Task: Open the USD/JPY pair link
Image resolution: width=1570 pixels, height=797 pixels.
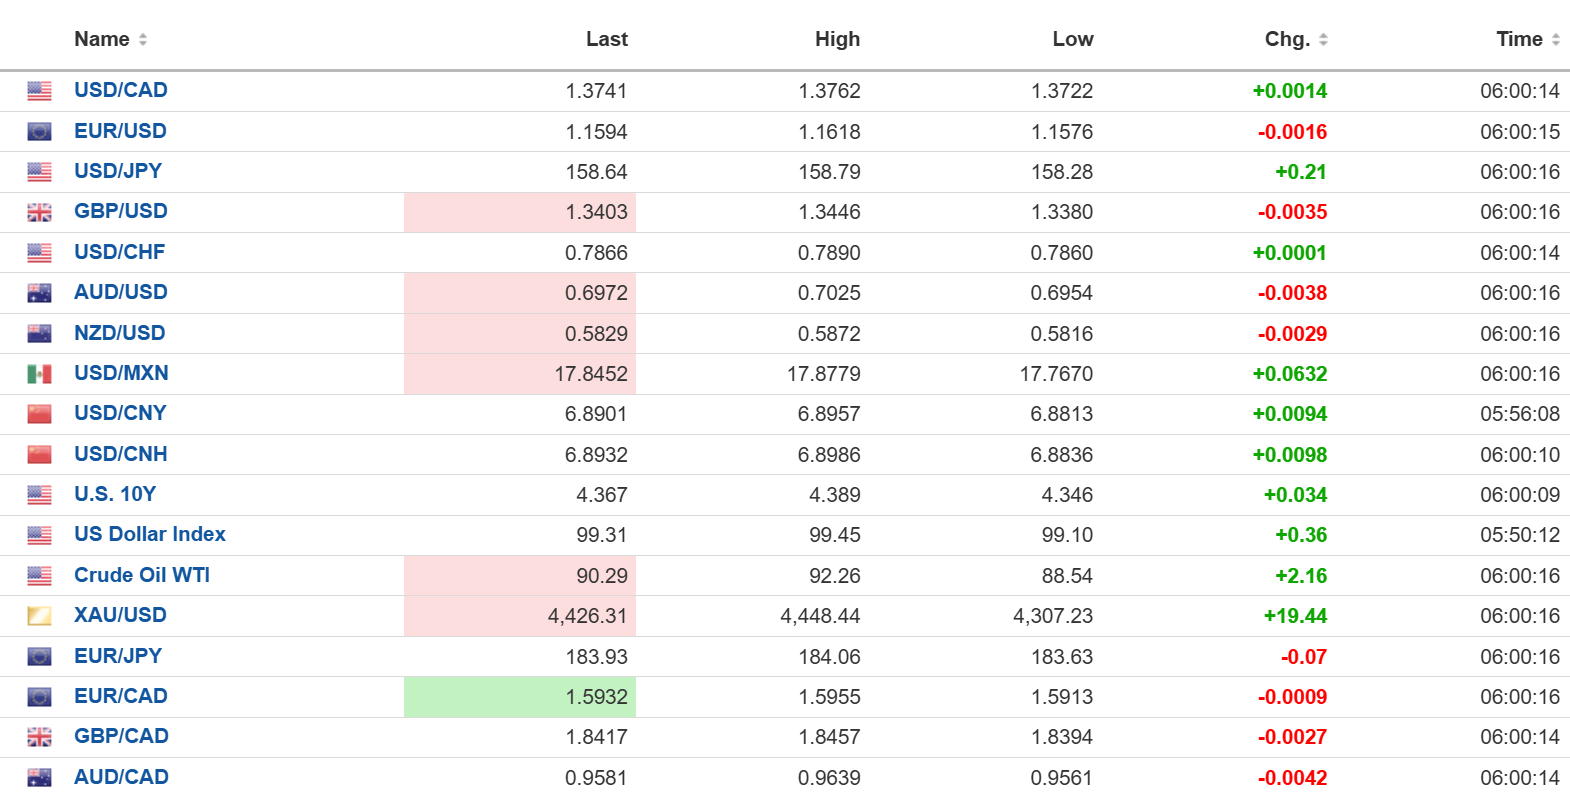Action: [118, 171]
